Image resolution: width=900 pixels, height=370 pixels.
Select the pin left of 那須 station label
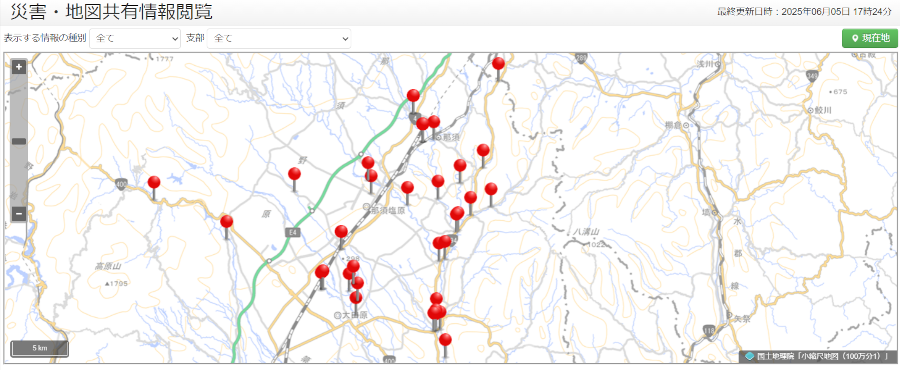(x=423, y=124)
